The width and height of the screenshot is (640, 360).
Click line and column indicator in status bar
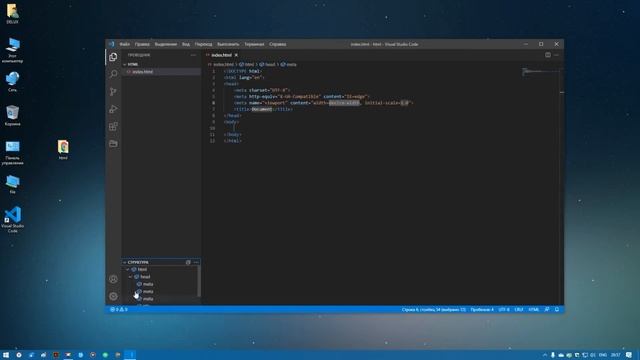[433, 309]
